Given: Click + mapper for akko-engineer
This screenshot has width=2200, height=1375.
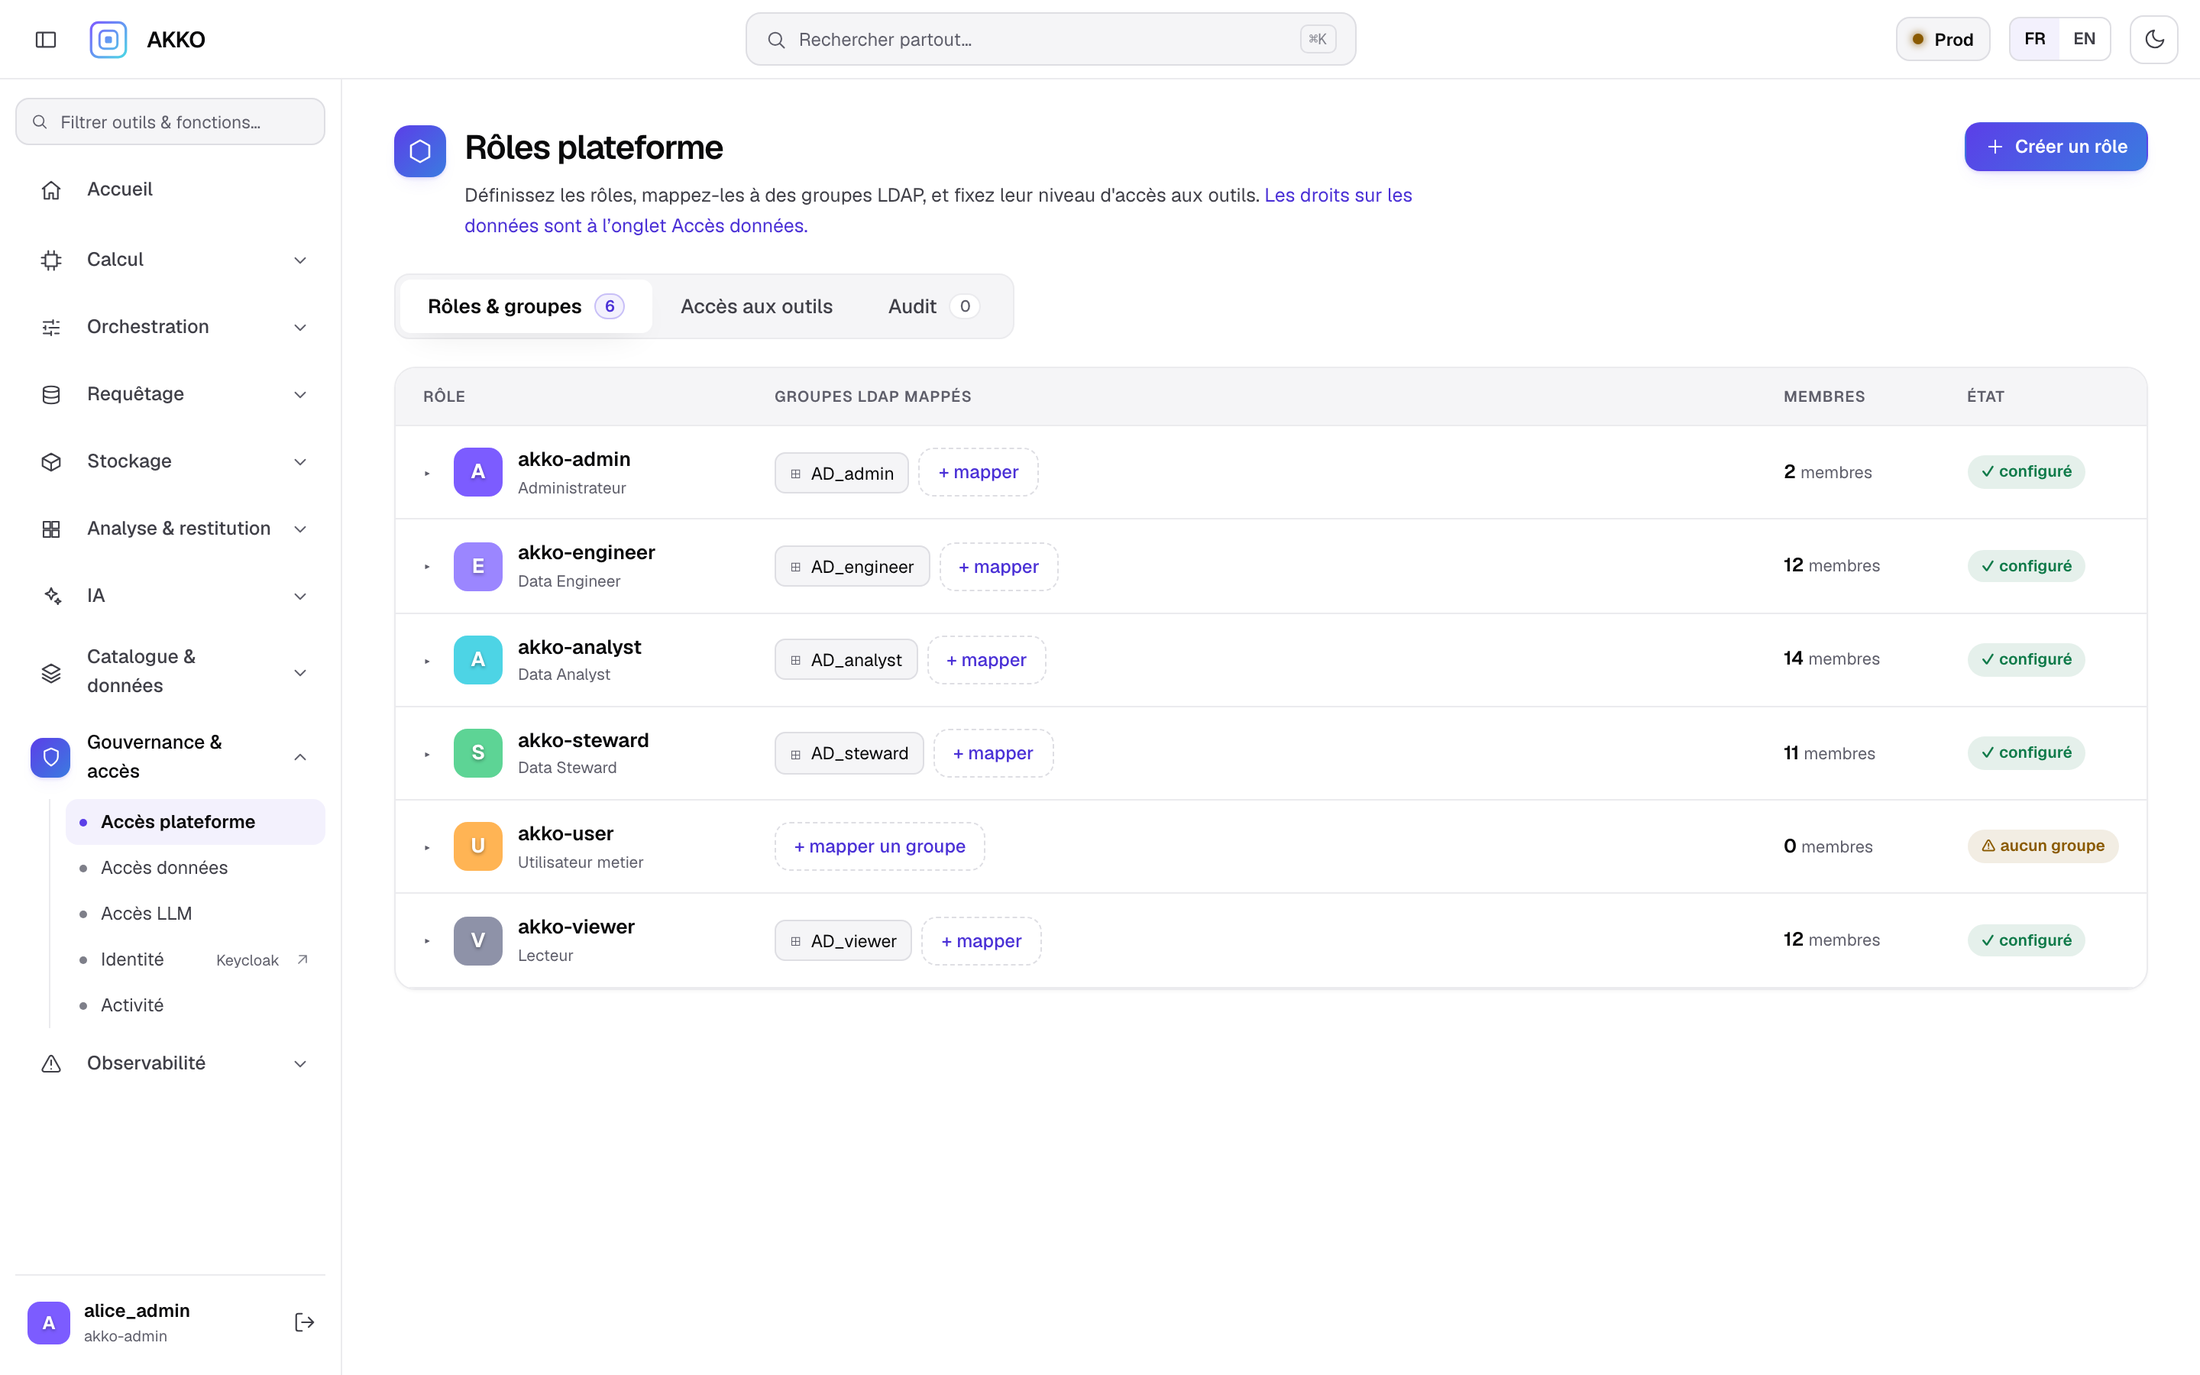Looking at the screenshot, I should tap(998, 566).
